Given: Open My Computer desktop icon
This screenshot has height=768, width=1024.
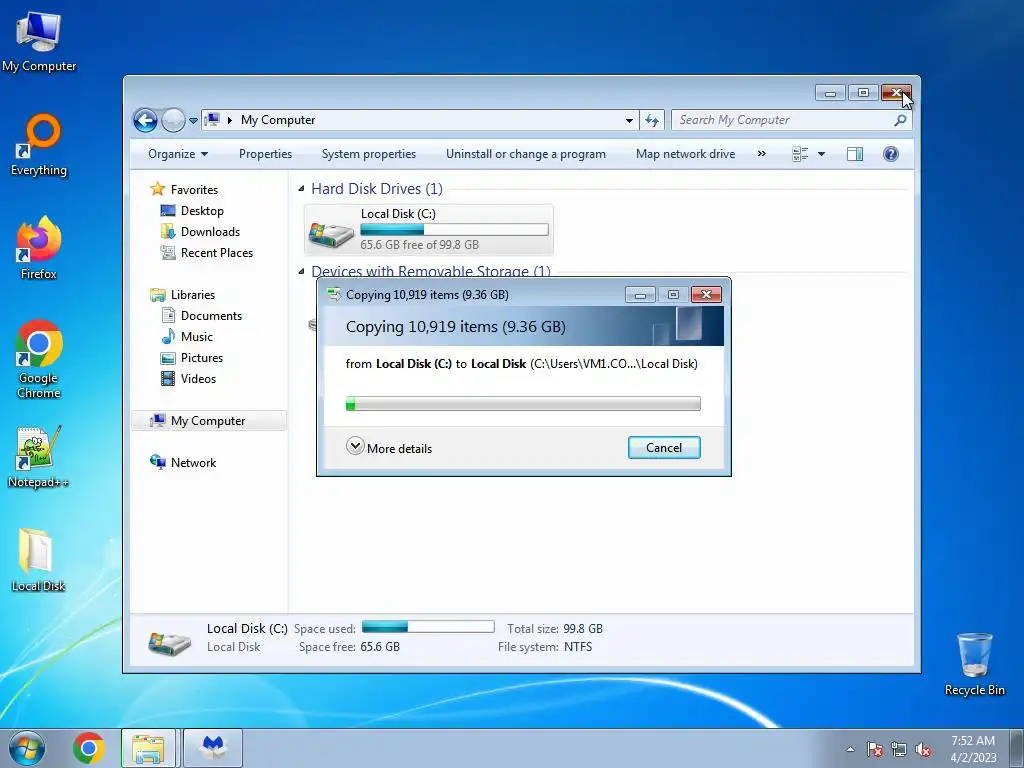Looking at the screenshot, I should pos(39,42).
